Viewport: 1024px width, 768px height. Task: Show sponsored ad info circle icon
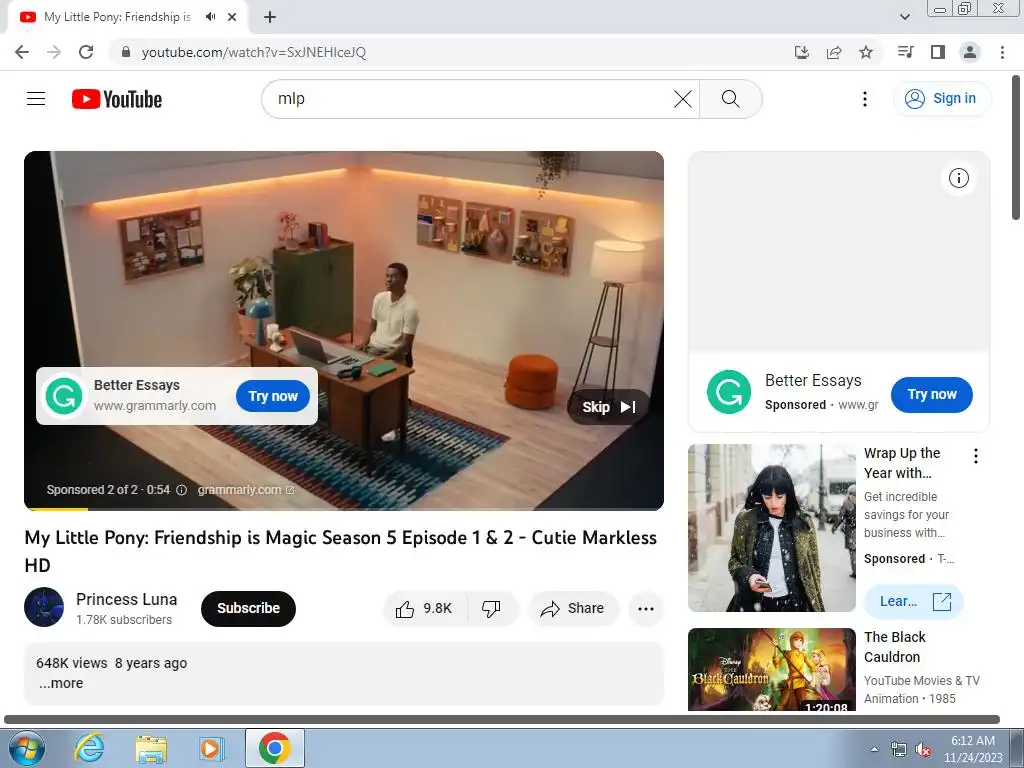182,490
